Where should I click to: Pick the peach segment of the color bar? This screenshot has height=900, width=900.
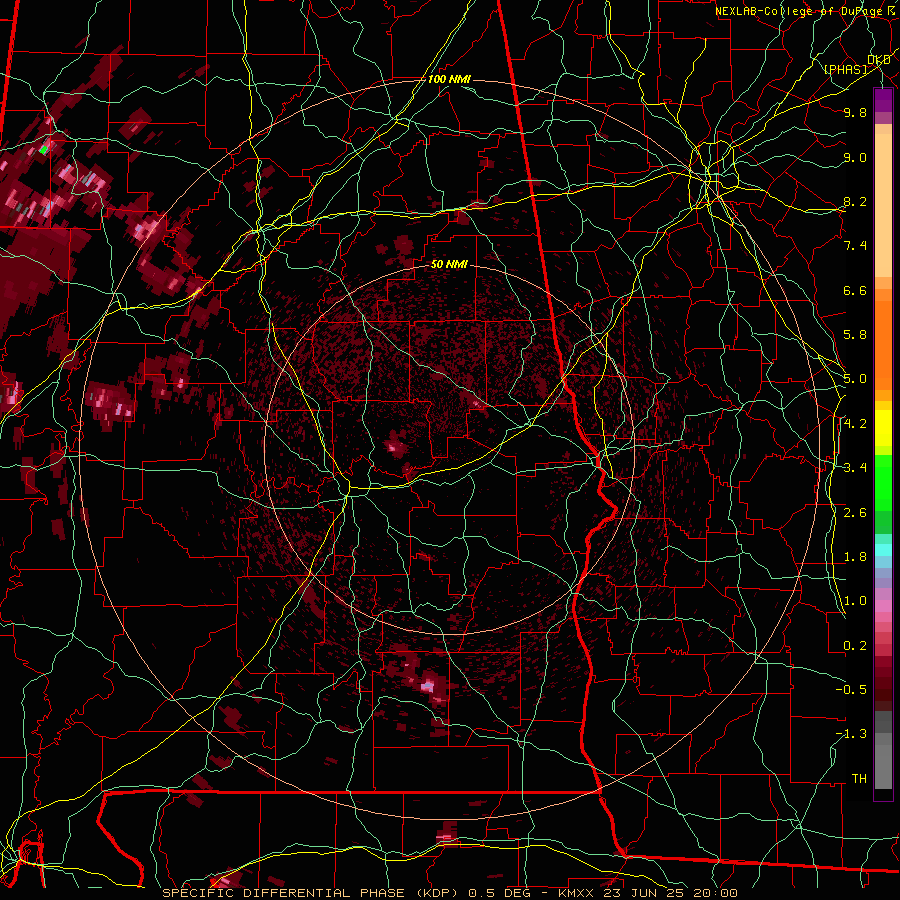883,207
